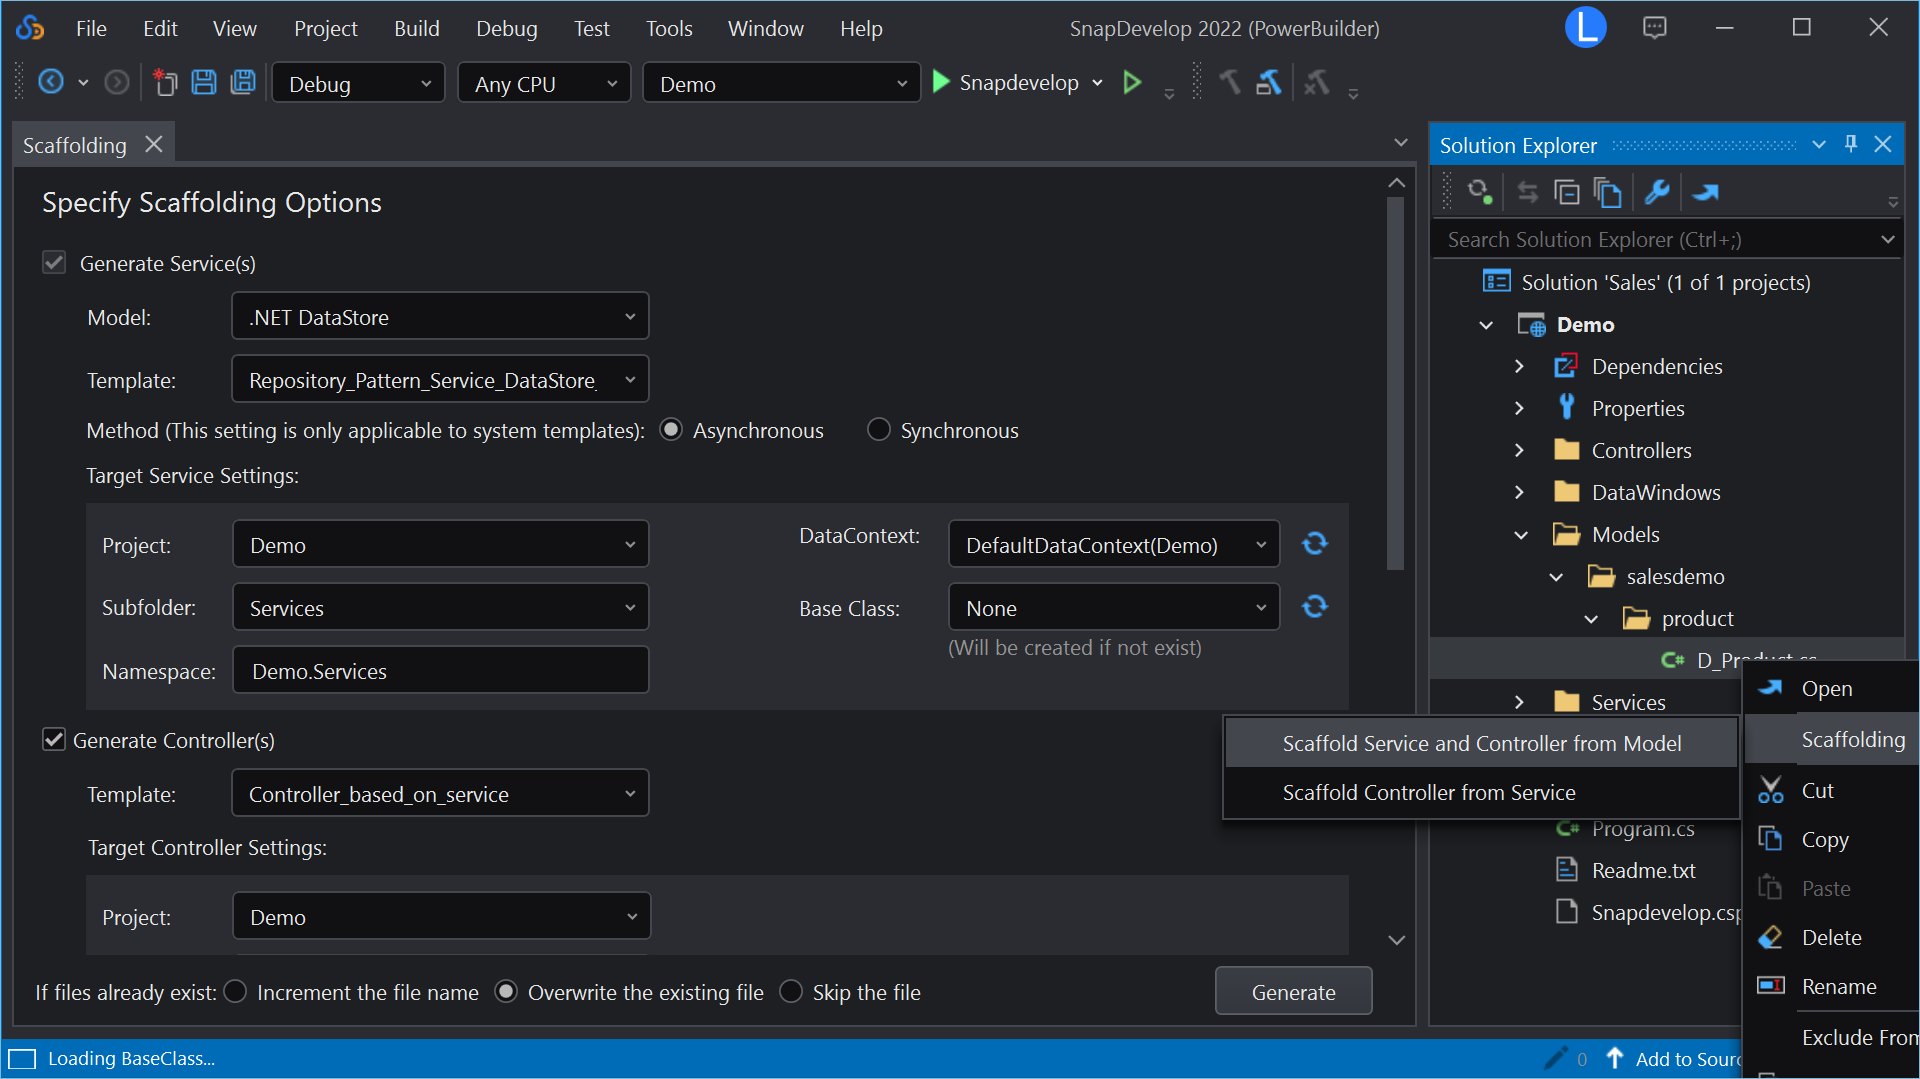This screenshot has height=1079, width=1920.
Task: Uncheck Generate Controller(s) checkbox
Action: coord(54,739)
